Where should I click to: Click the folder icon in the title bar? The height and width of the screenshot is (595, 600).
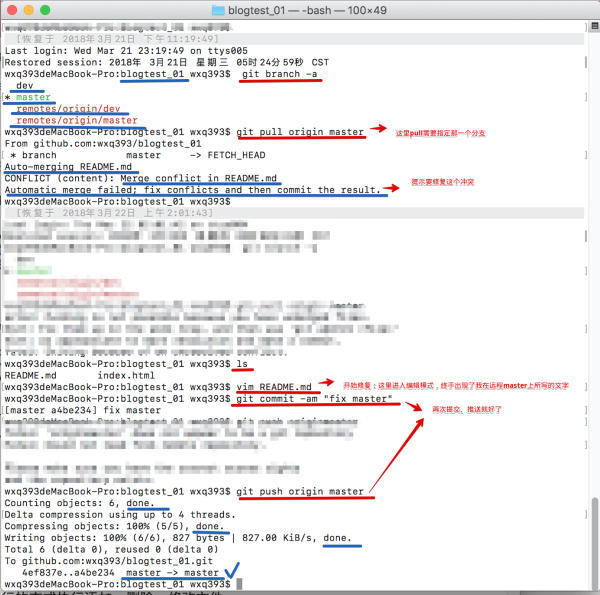218,10
